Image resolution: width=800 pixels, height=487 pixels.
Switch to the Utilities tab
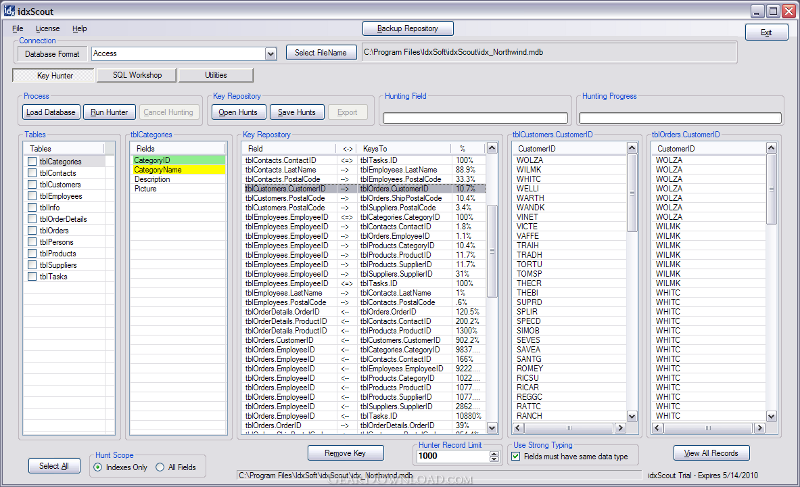pyautogui.click(x=215, y=75)
